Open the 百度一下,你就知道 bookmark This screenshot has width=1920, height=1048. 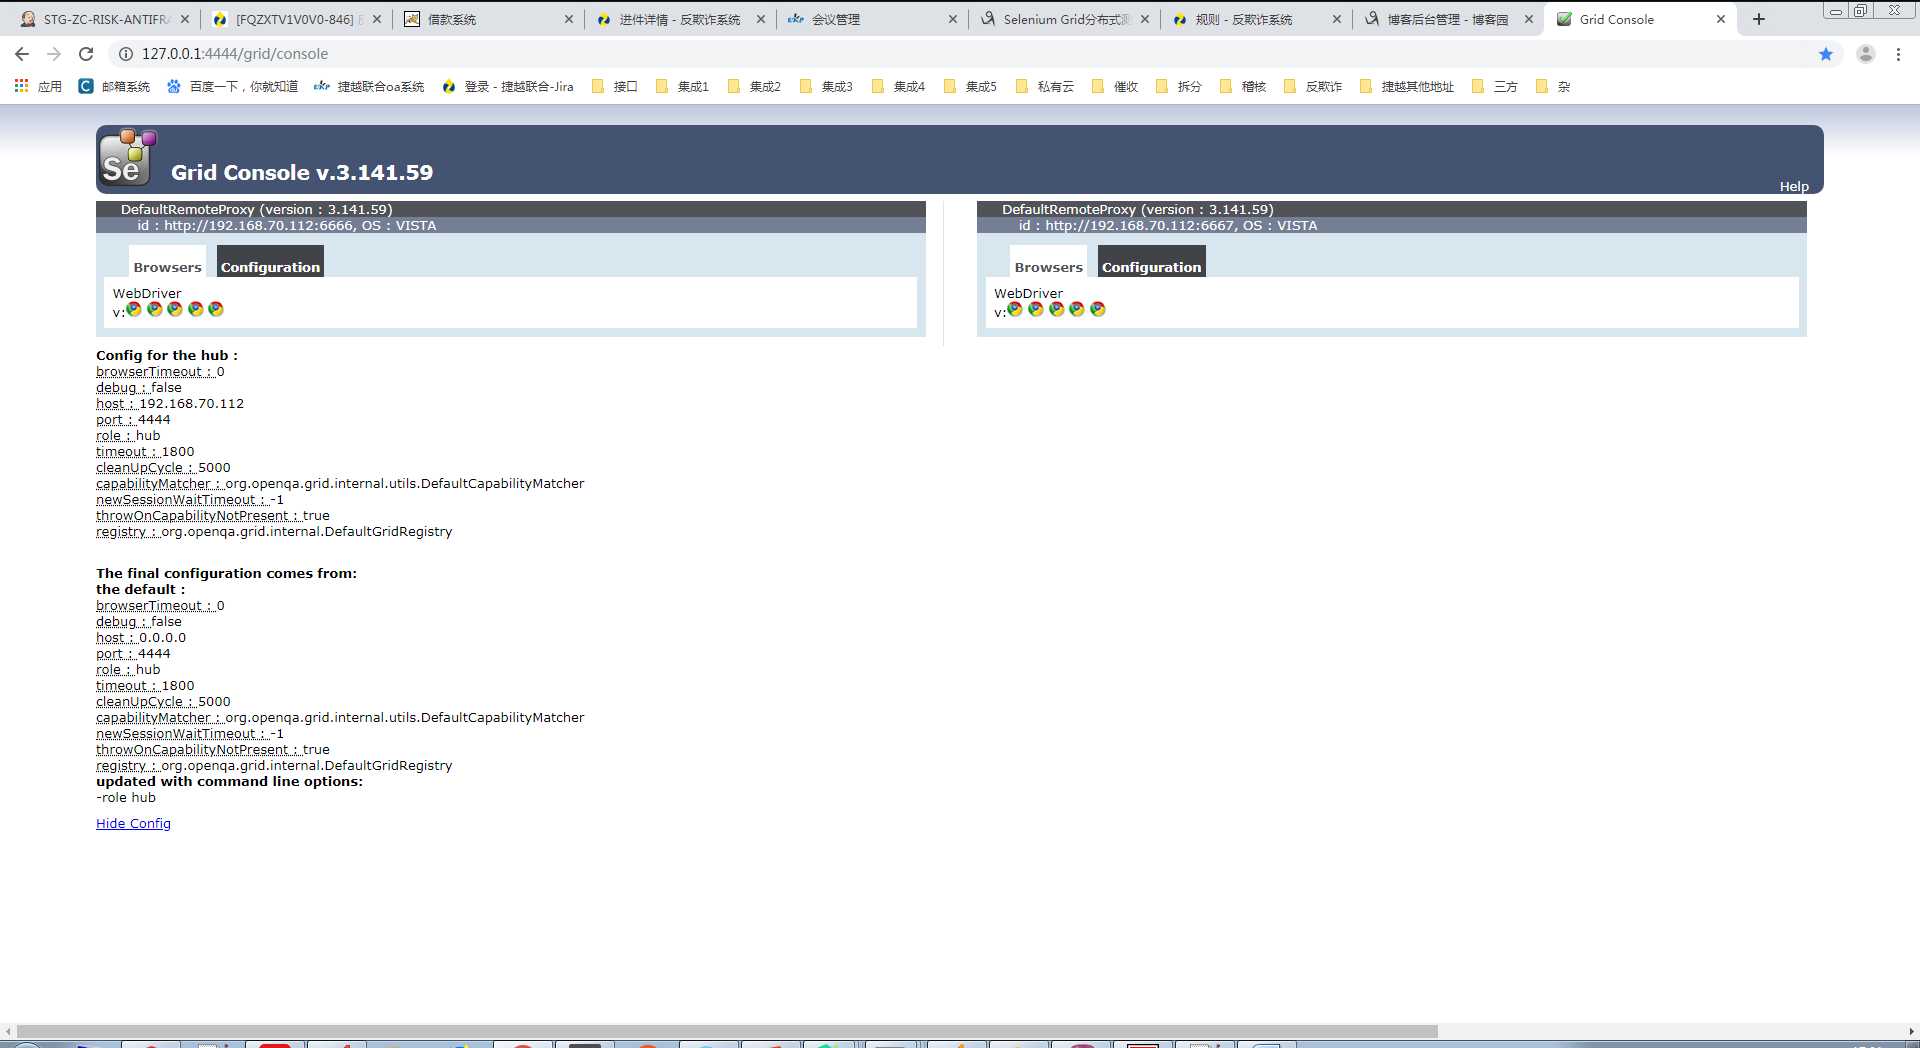pyautogui.click(x=232, y=87)
